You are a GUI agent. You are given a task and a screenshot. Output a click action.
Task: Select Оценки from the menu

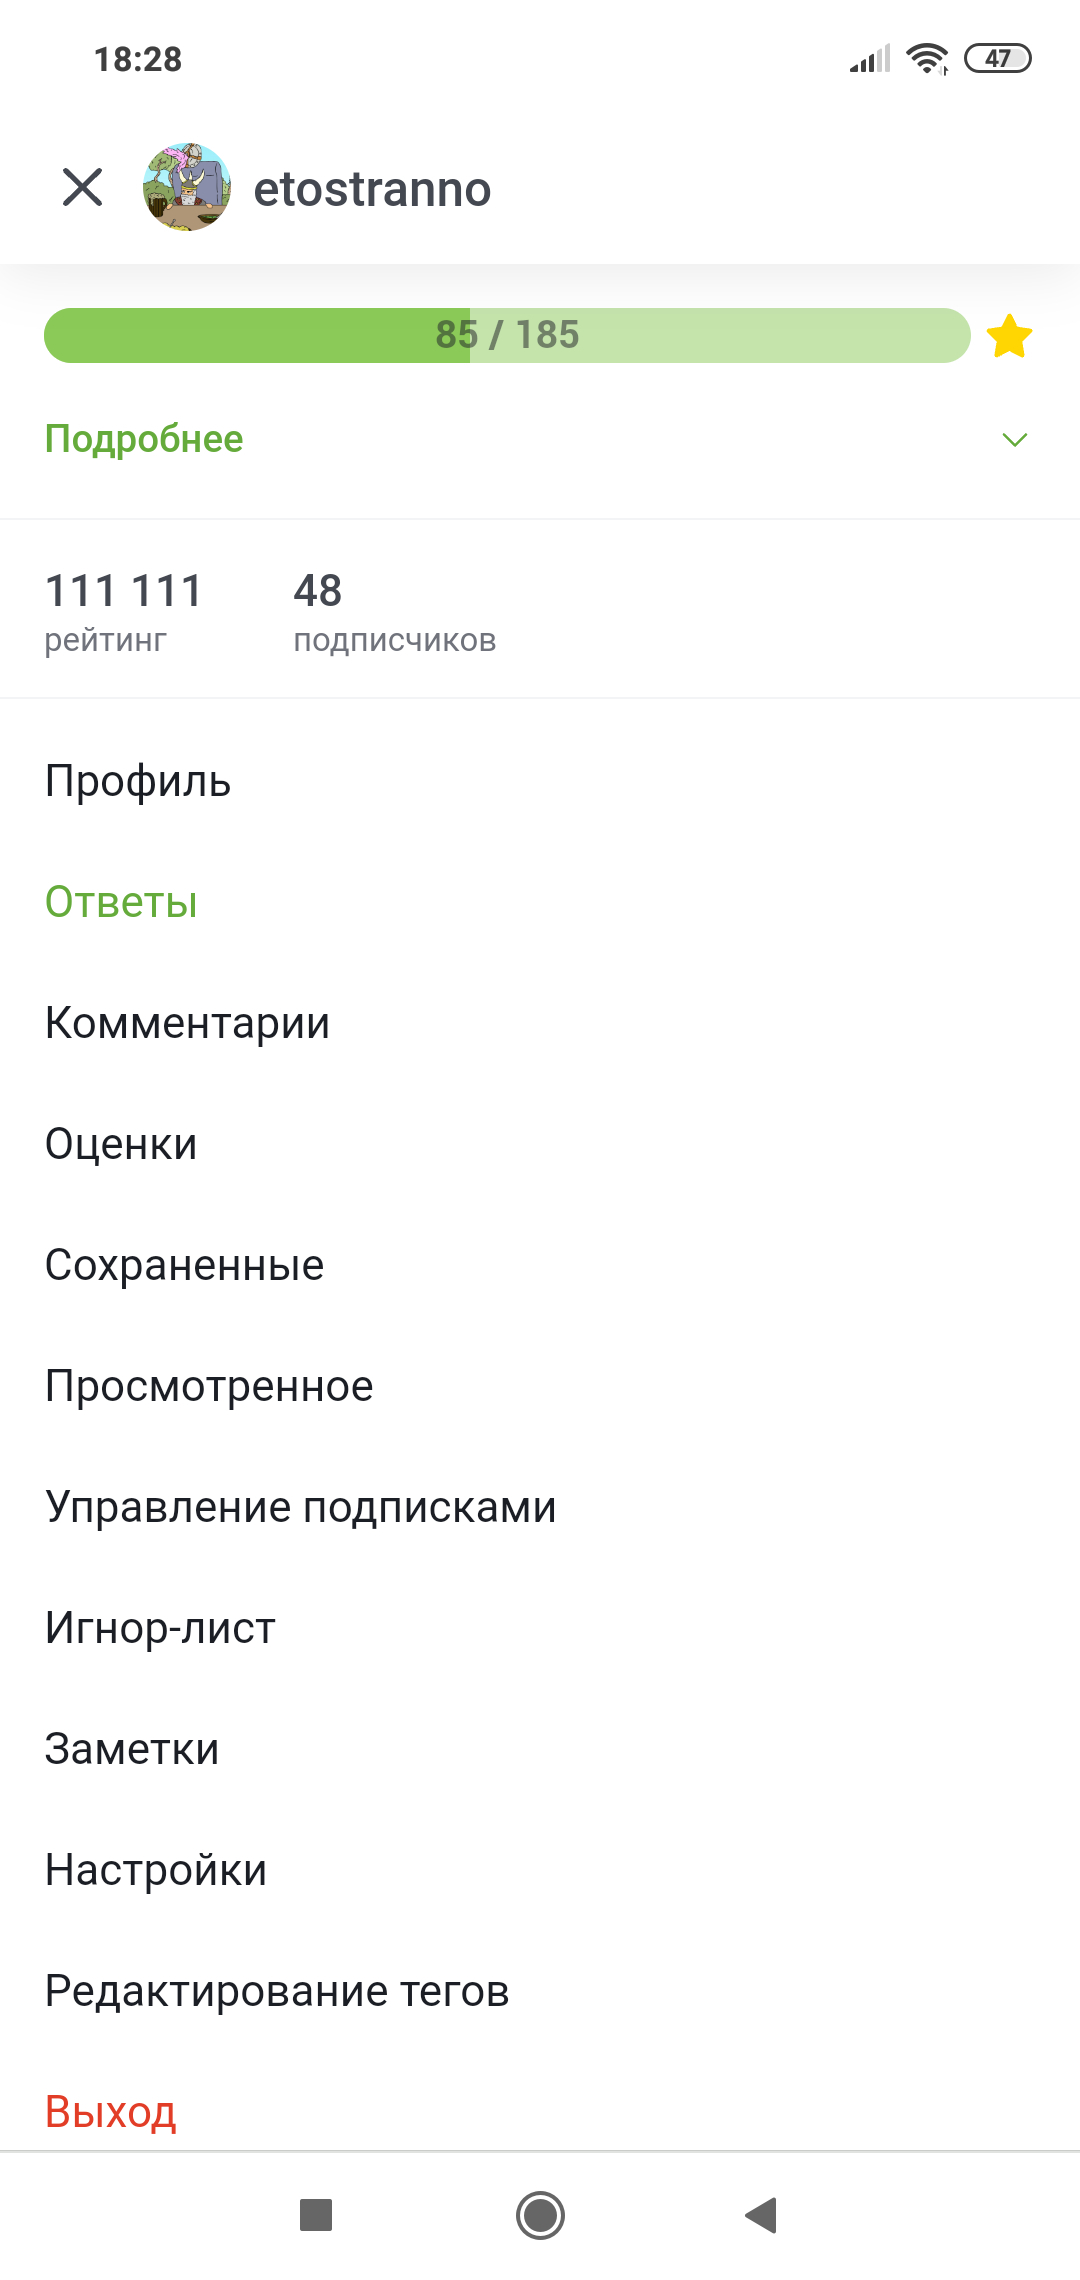[x=121, y=1144]
